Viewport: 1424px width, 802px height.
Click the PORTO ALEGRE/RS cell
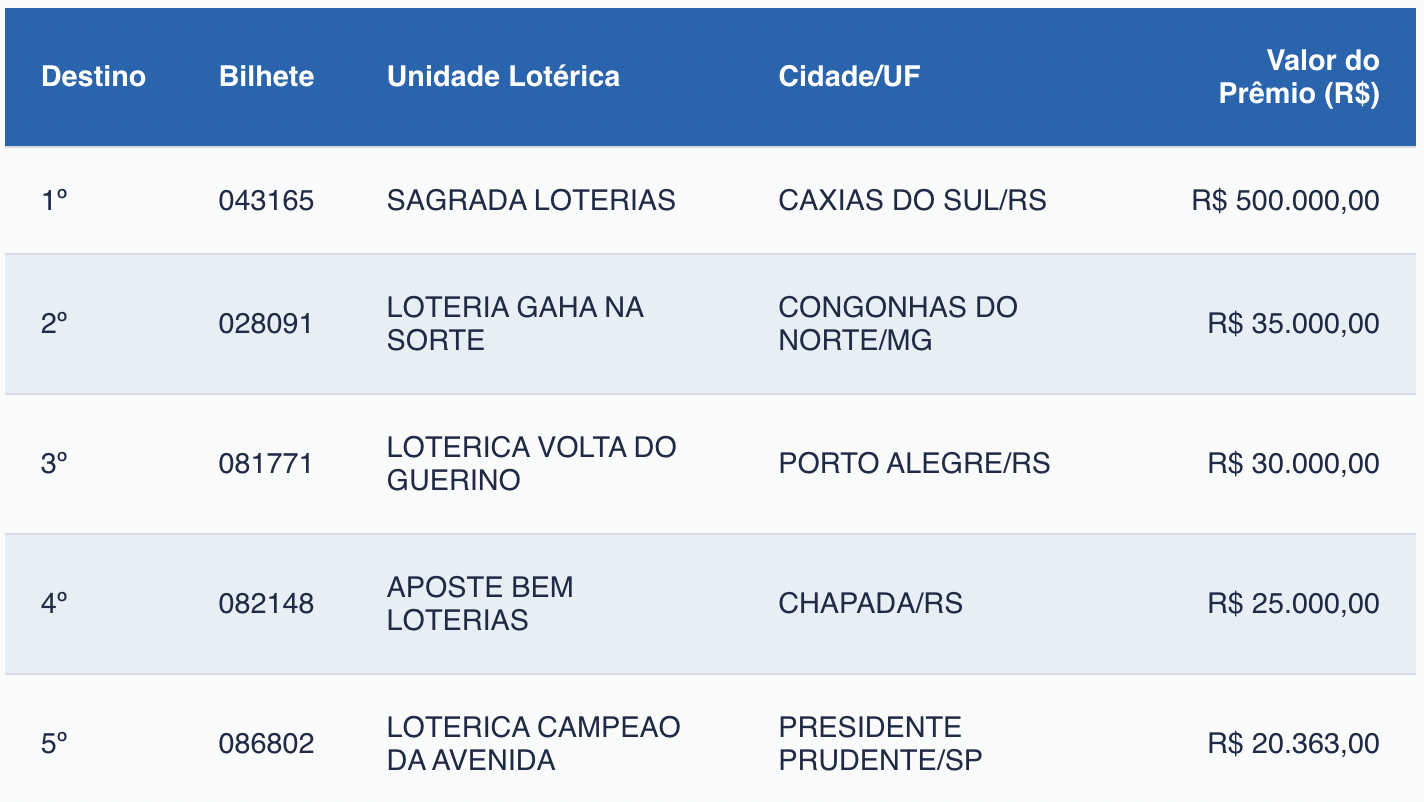(x=914, y=464)
